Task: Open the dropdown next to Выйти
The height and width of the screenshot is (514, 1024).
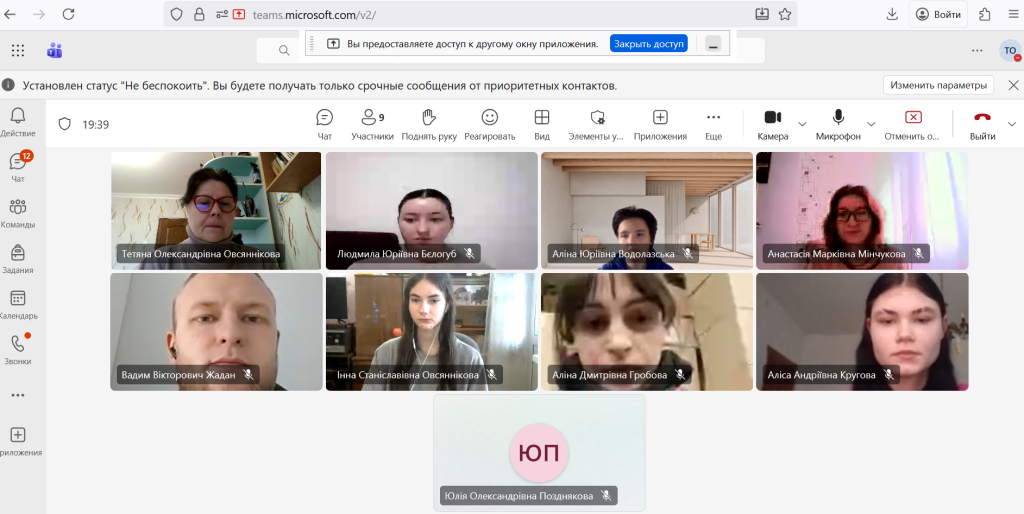Action: click(1012, 125)
